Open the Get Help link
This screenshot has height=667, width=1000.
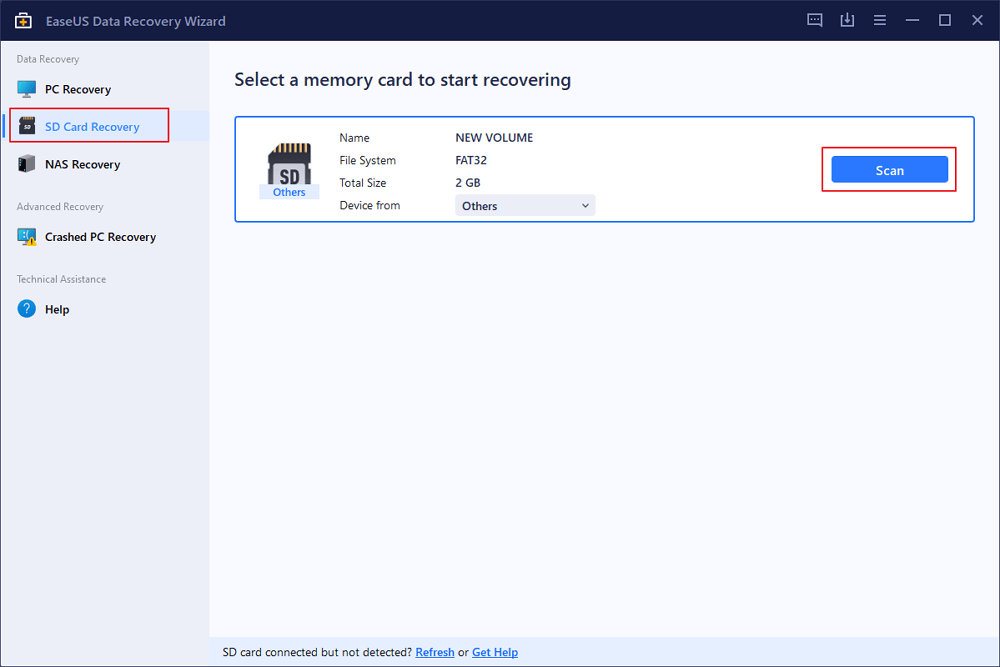pyautogui.click(x=495, y=652)
